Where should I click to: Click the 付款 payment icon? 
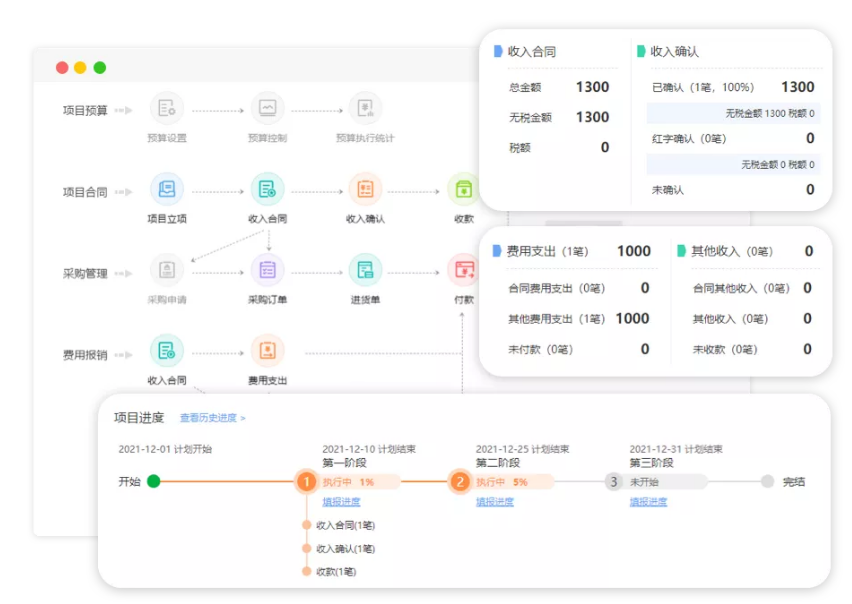pyautogui.click(x=463, y=270)
